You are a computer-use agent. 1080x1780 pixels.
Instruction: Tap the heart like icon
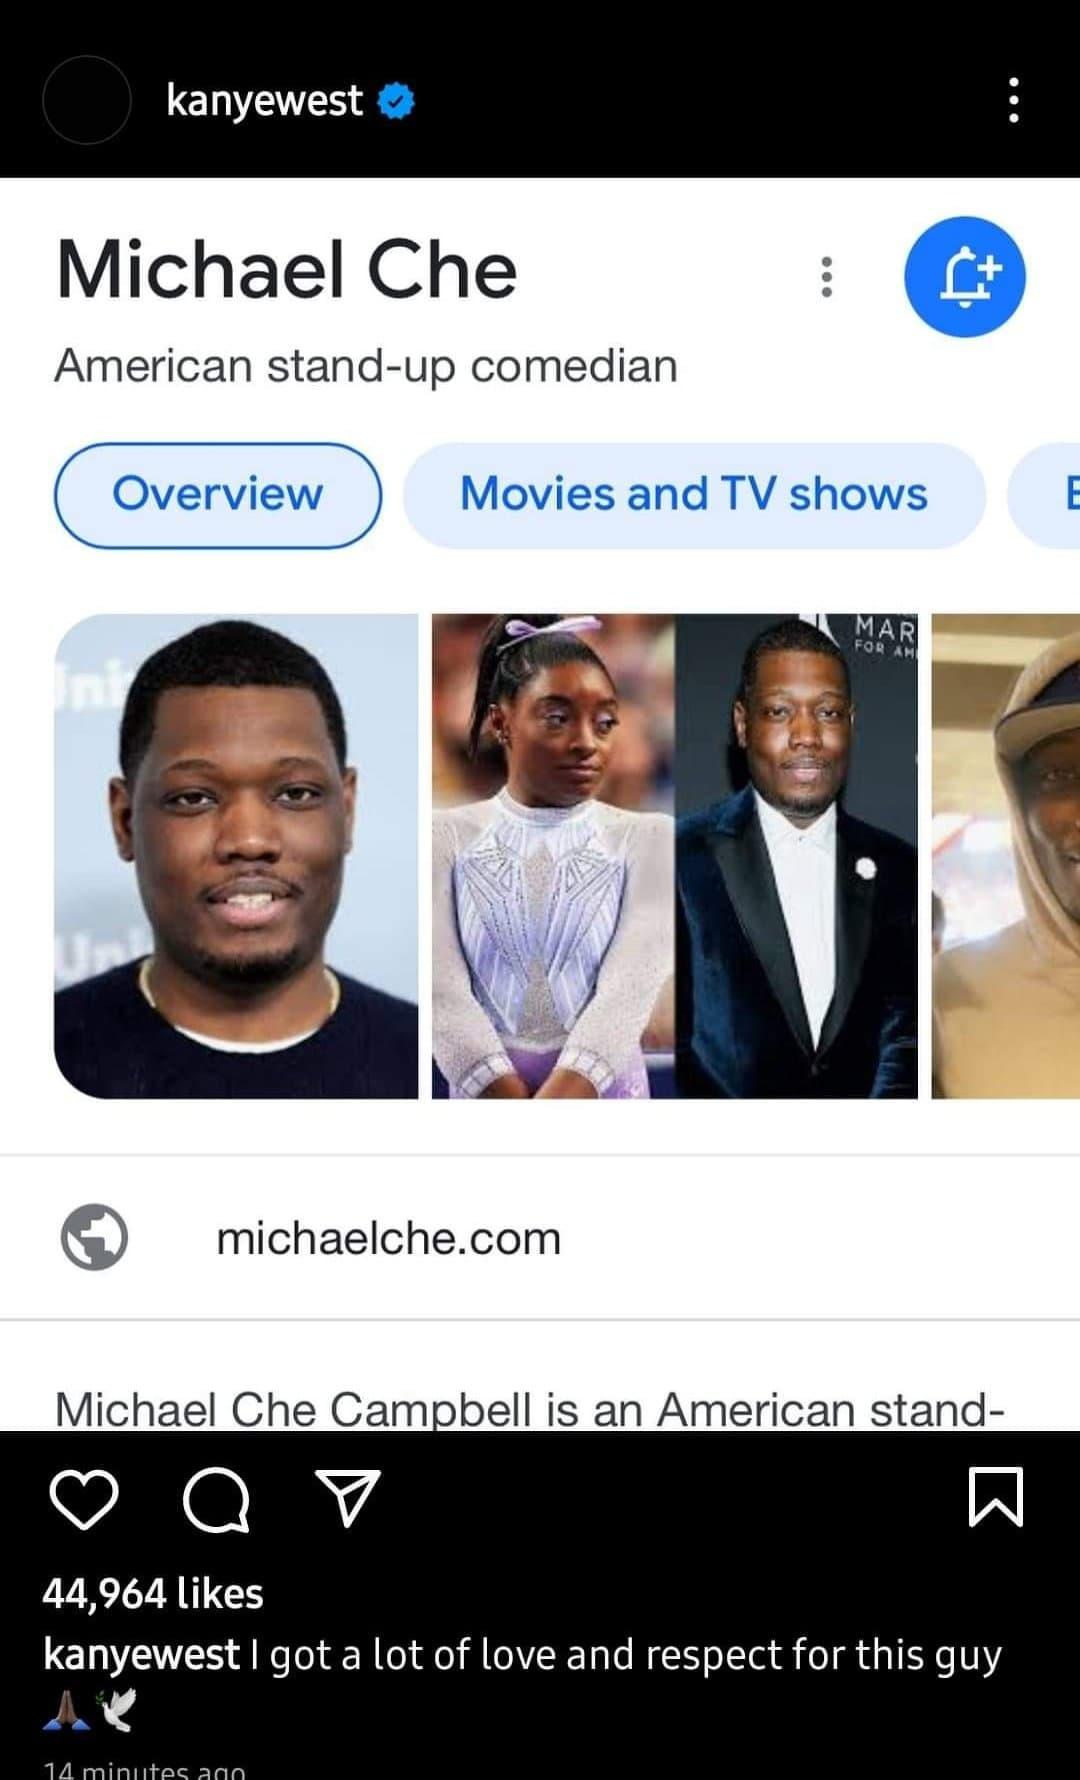coord(84,1499)
